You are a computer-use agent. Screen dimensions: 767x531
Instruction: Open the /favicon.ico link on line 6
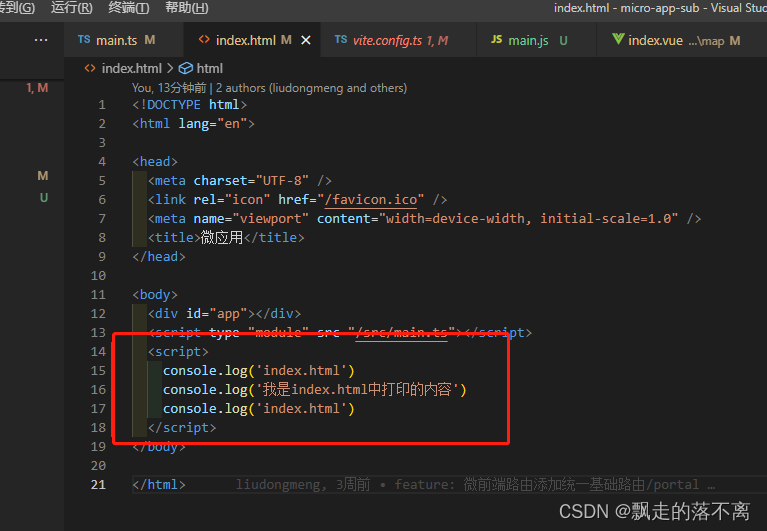[x=371, y=199]
